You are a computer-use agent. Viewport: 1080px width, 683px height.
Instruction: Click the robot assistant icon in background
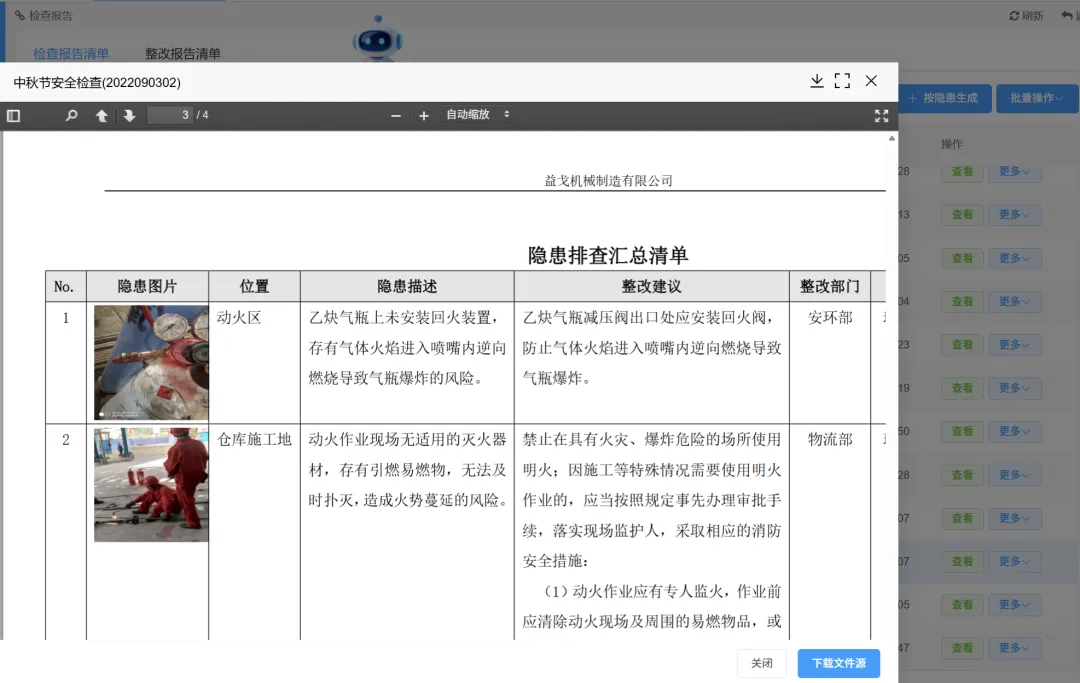(x=377, y=39)
